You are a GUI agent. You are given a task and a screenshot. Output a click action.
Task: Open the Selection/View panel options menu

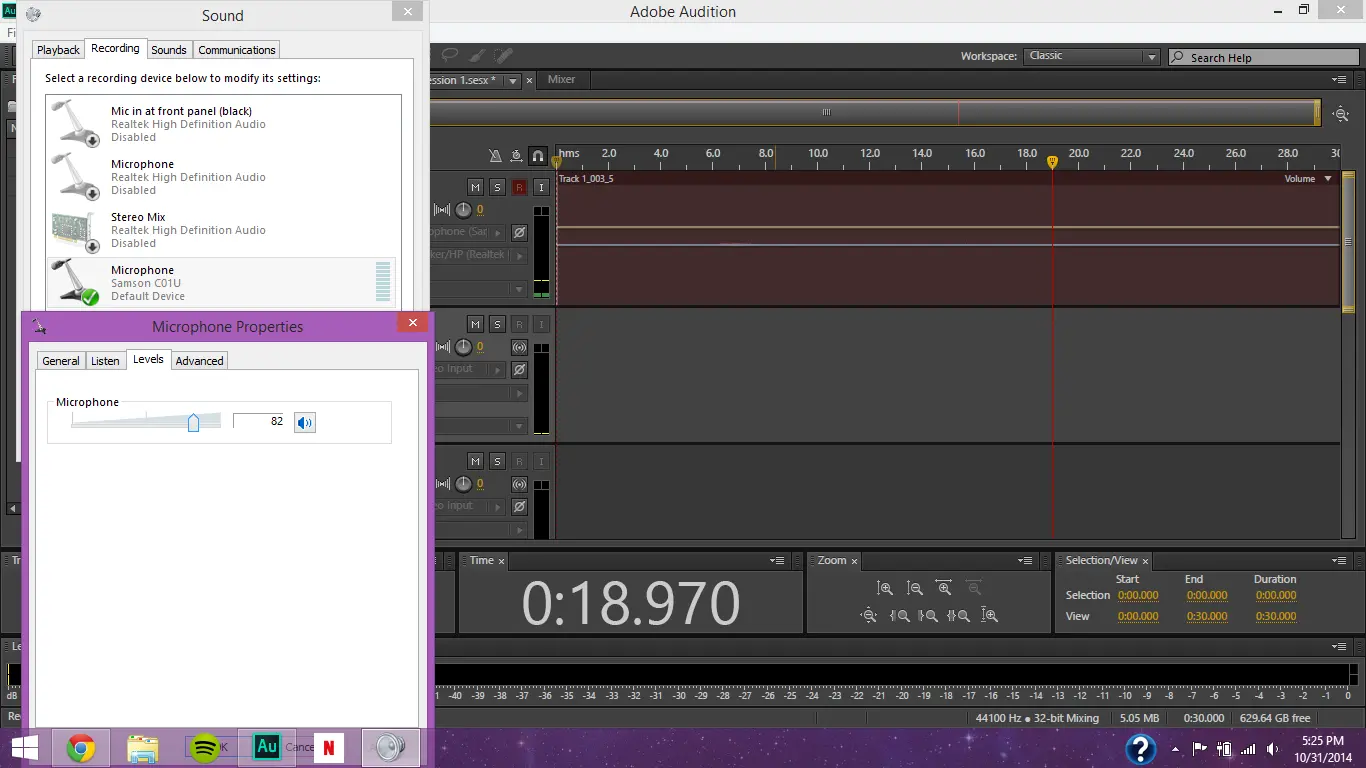pos(1339,561)
